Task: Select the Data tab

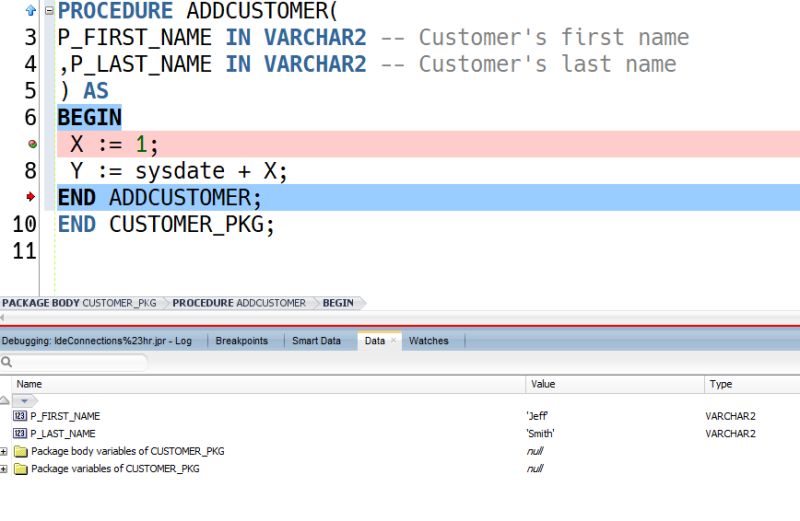Action: click(374, 340)
